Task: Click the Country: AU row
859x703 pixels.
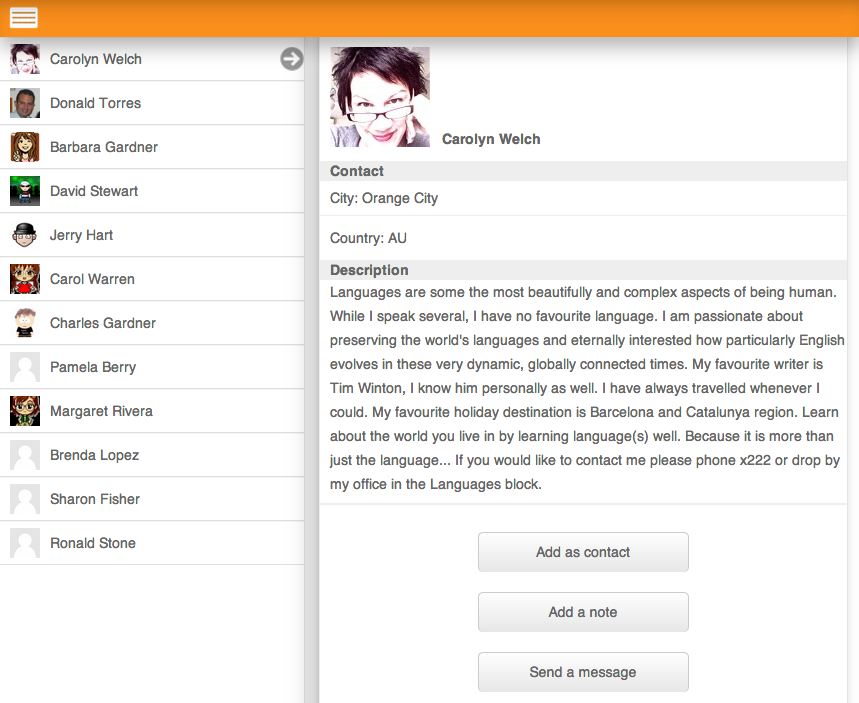Action: (583, 238)
